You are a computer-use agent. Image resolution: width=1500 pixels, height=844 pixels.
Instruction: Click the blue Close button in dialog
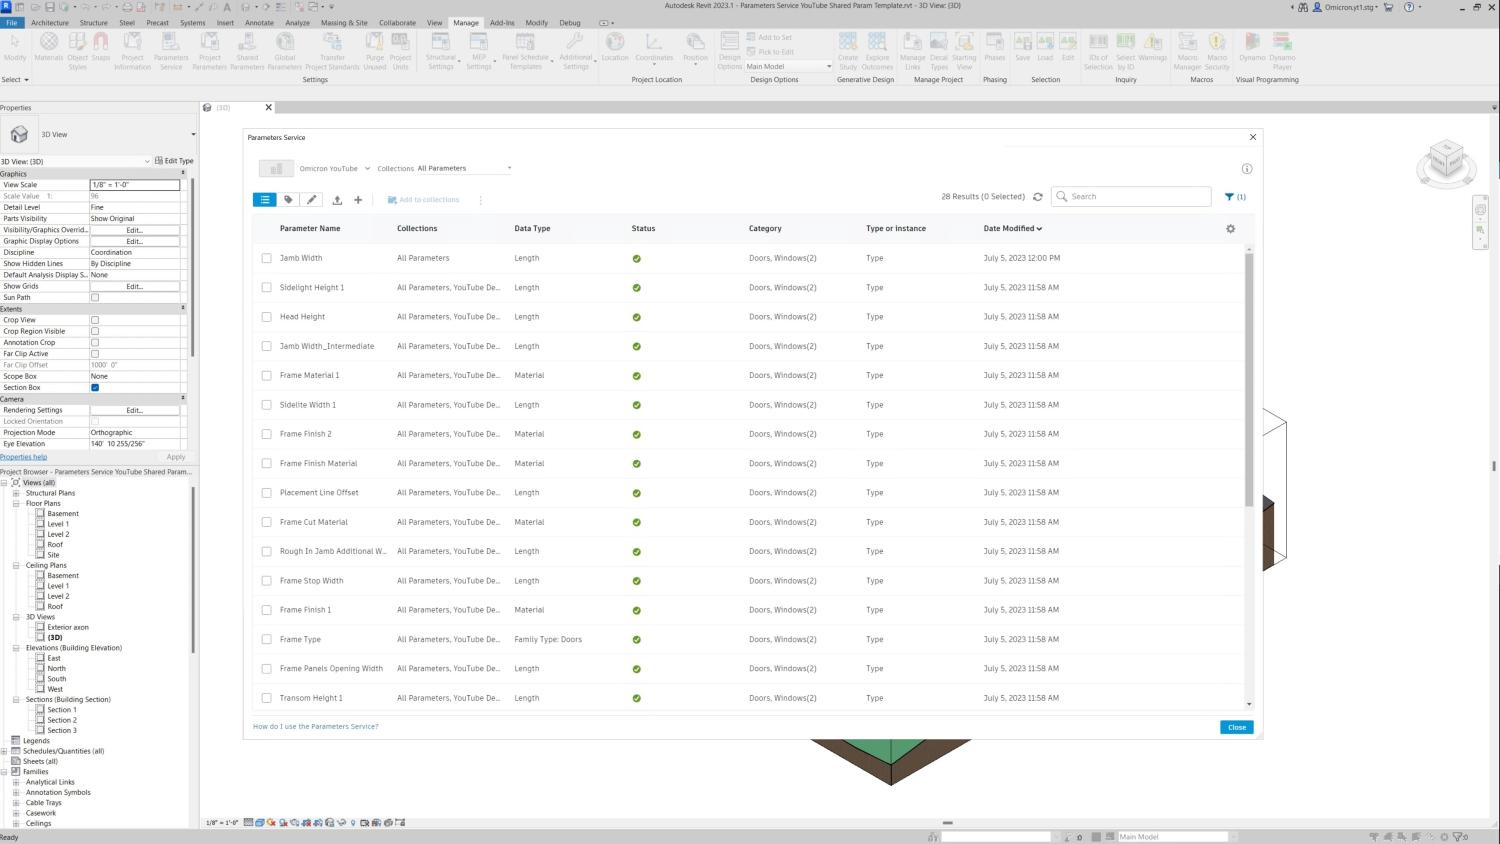(x=1237, y=727)
